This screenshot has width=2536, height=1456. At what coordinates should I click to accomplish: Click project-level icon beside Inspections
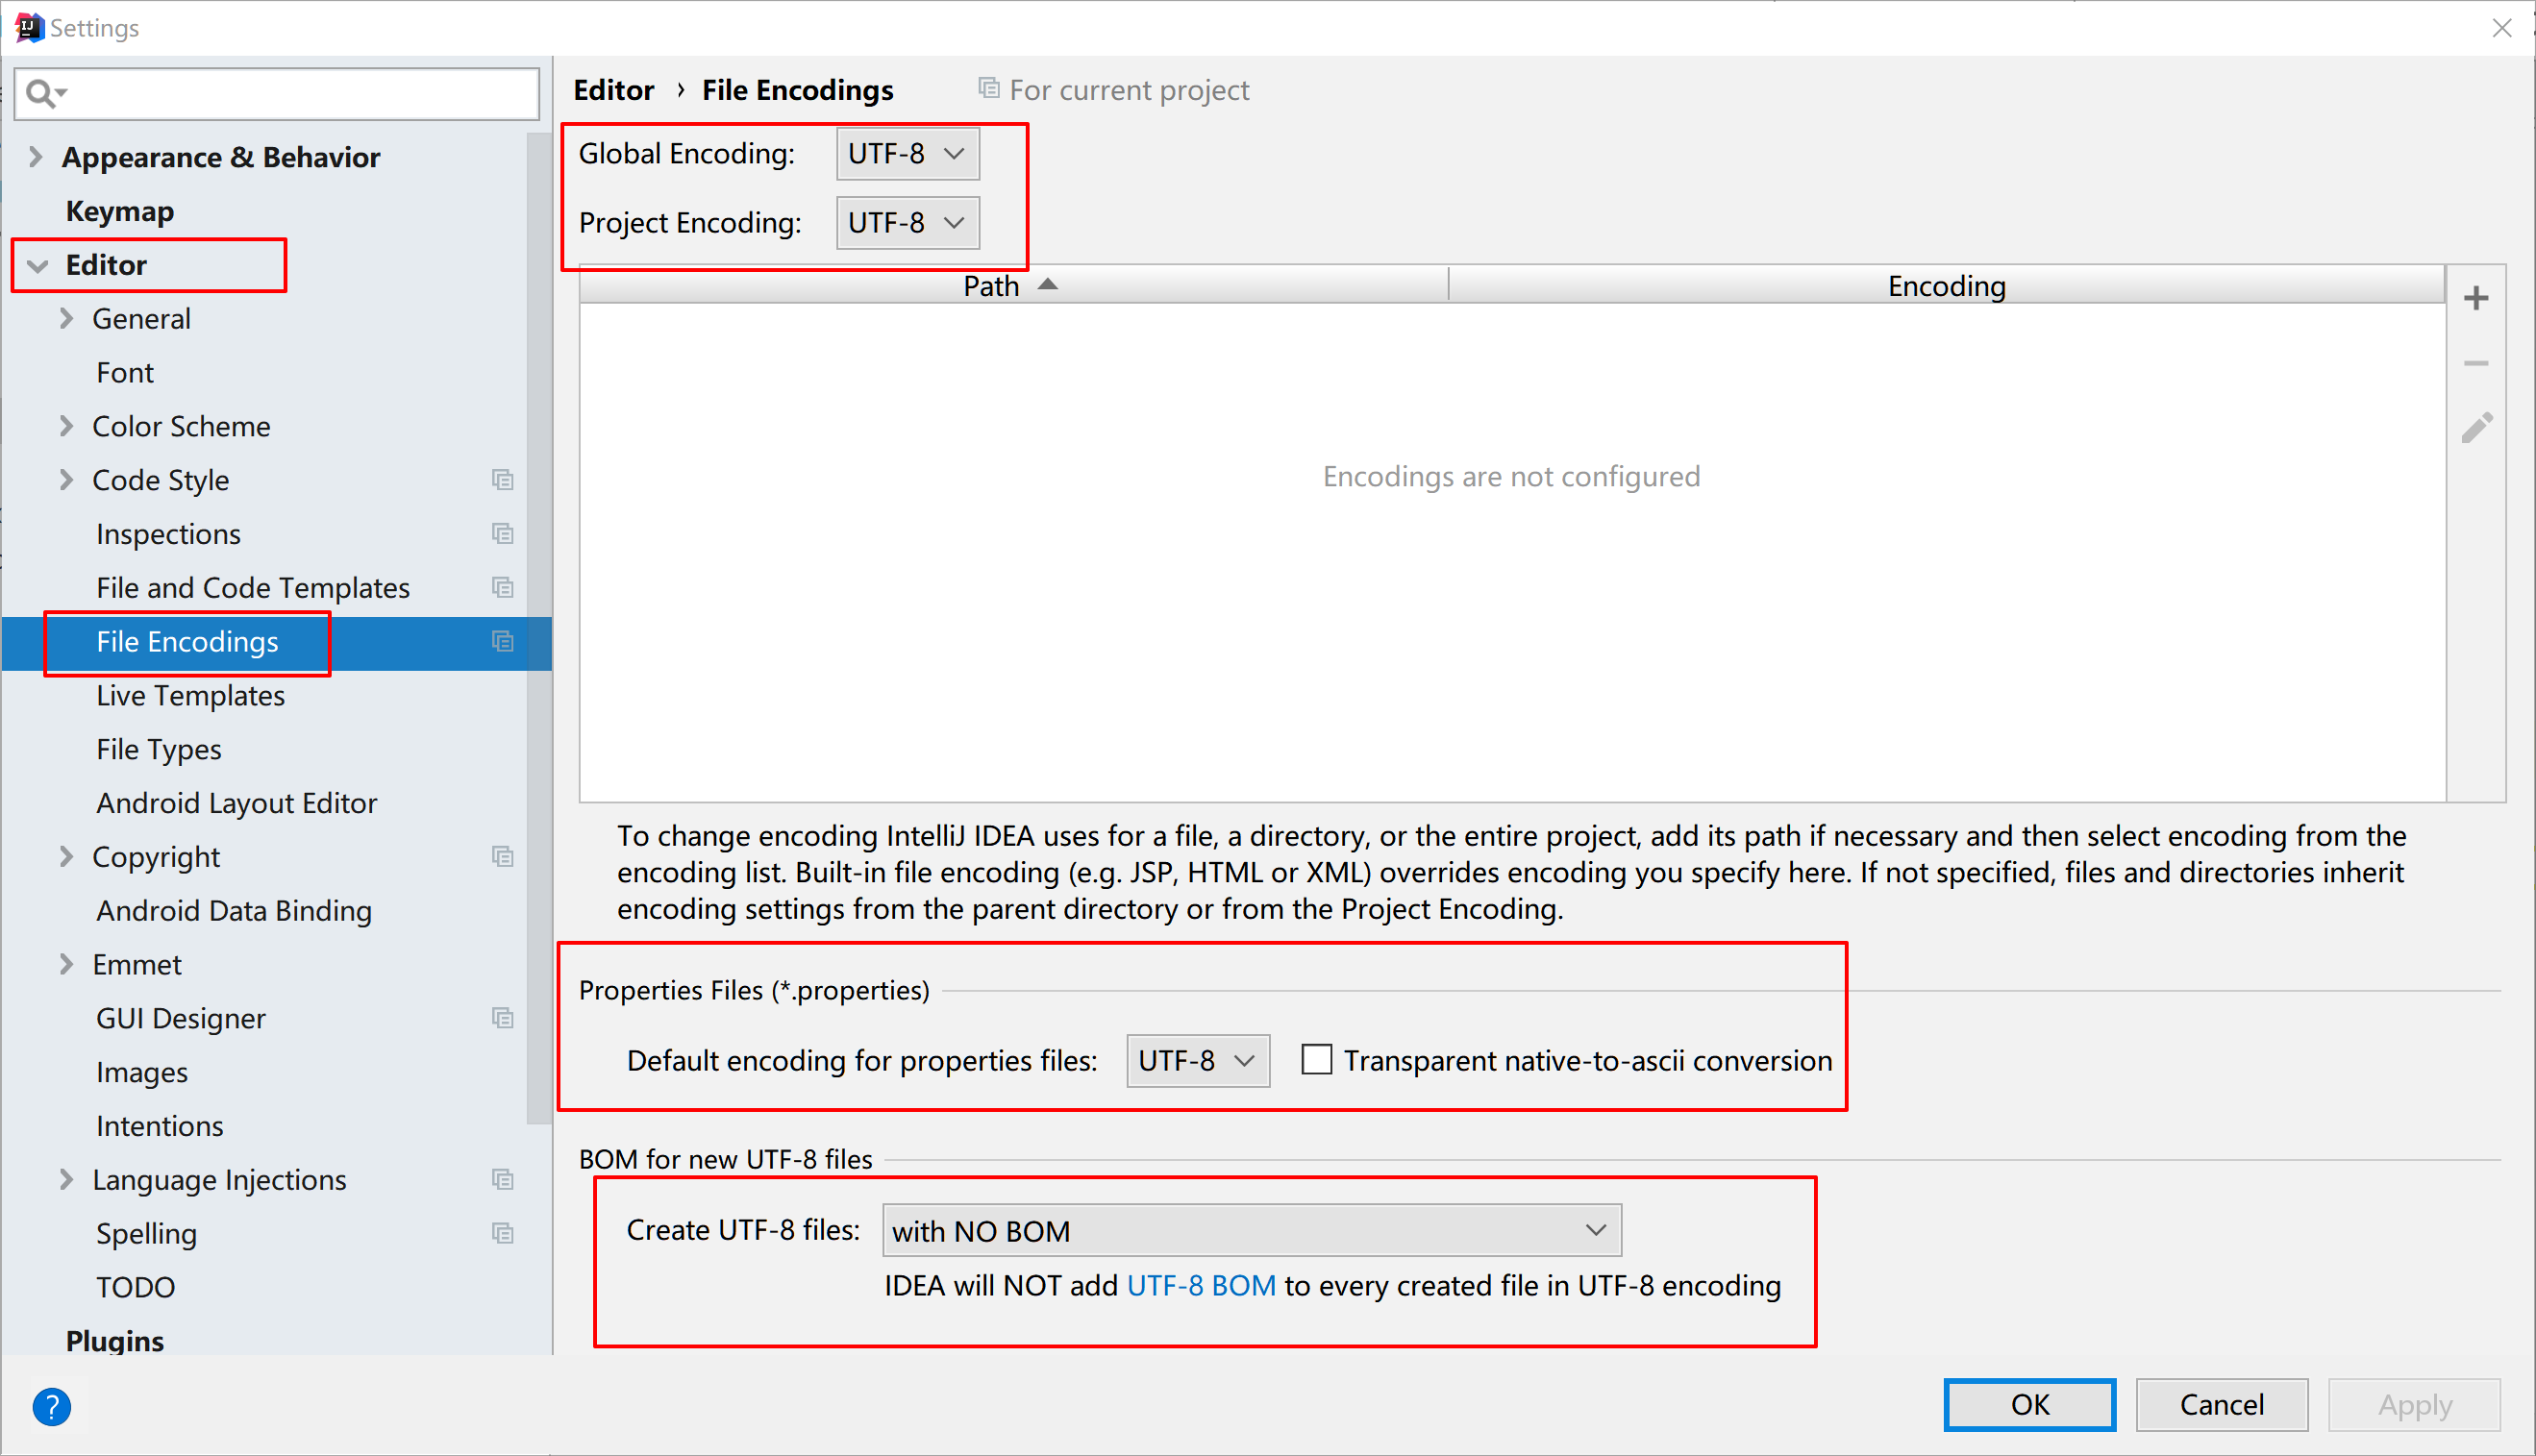(x=503, y=534)
